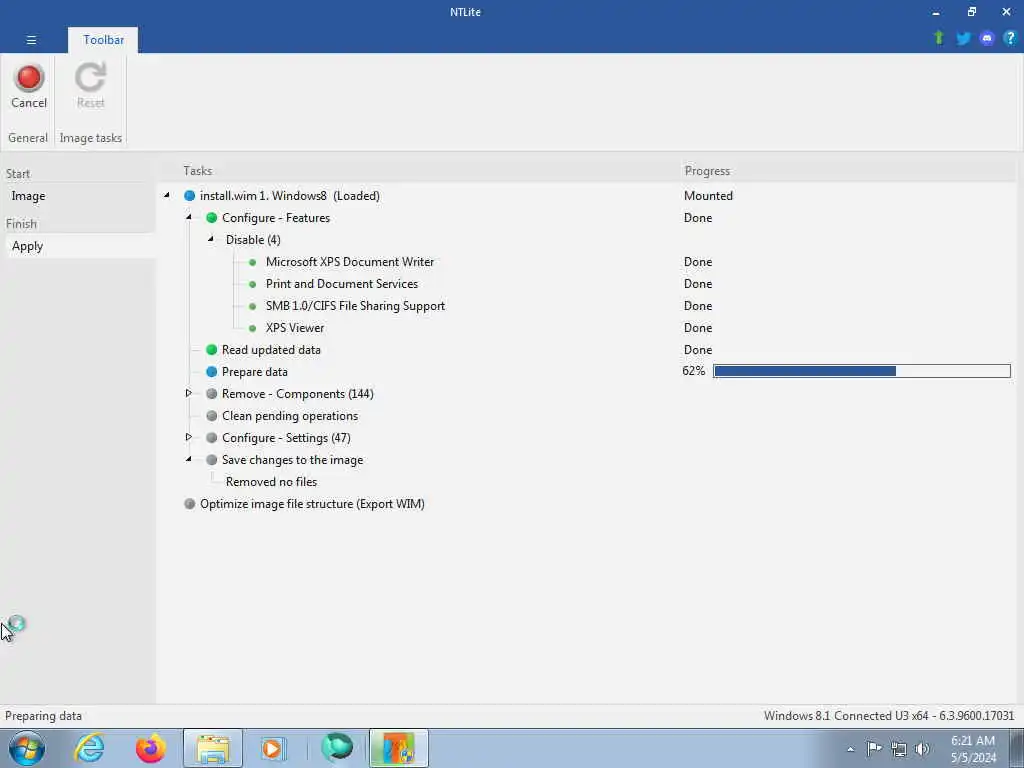The height and width of the screenshot is (768, 1024).
Task: Click the gray dot beside Optimize image file
Action: coord(189,504)
